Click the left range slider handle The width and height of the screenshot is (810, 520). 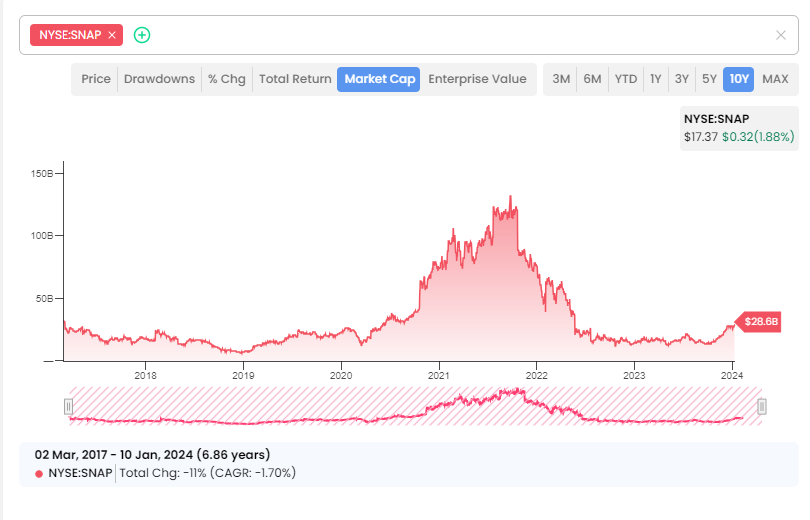(x=68, y=407)
